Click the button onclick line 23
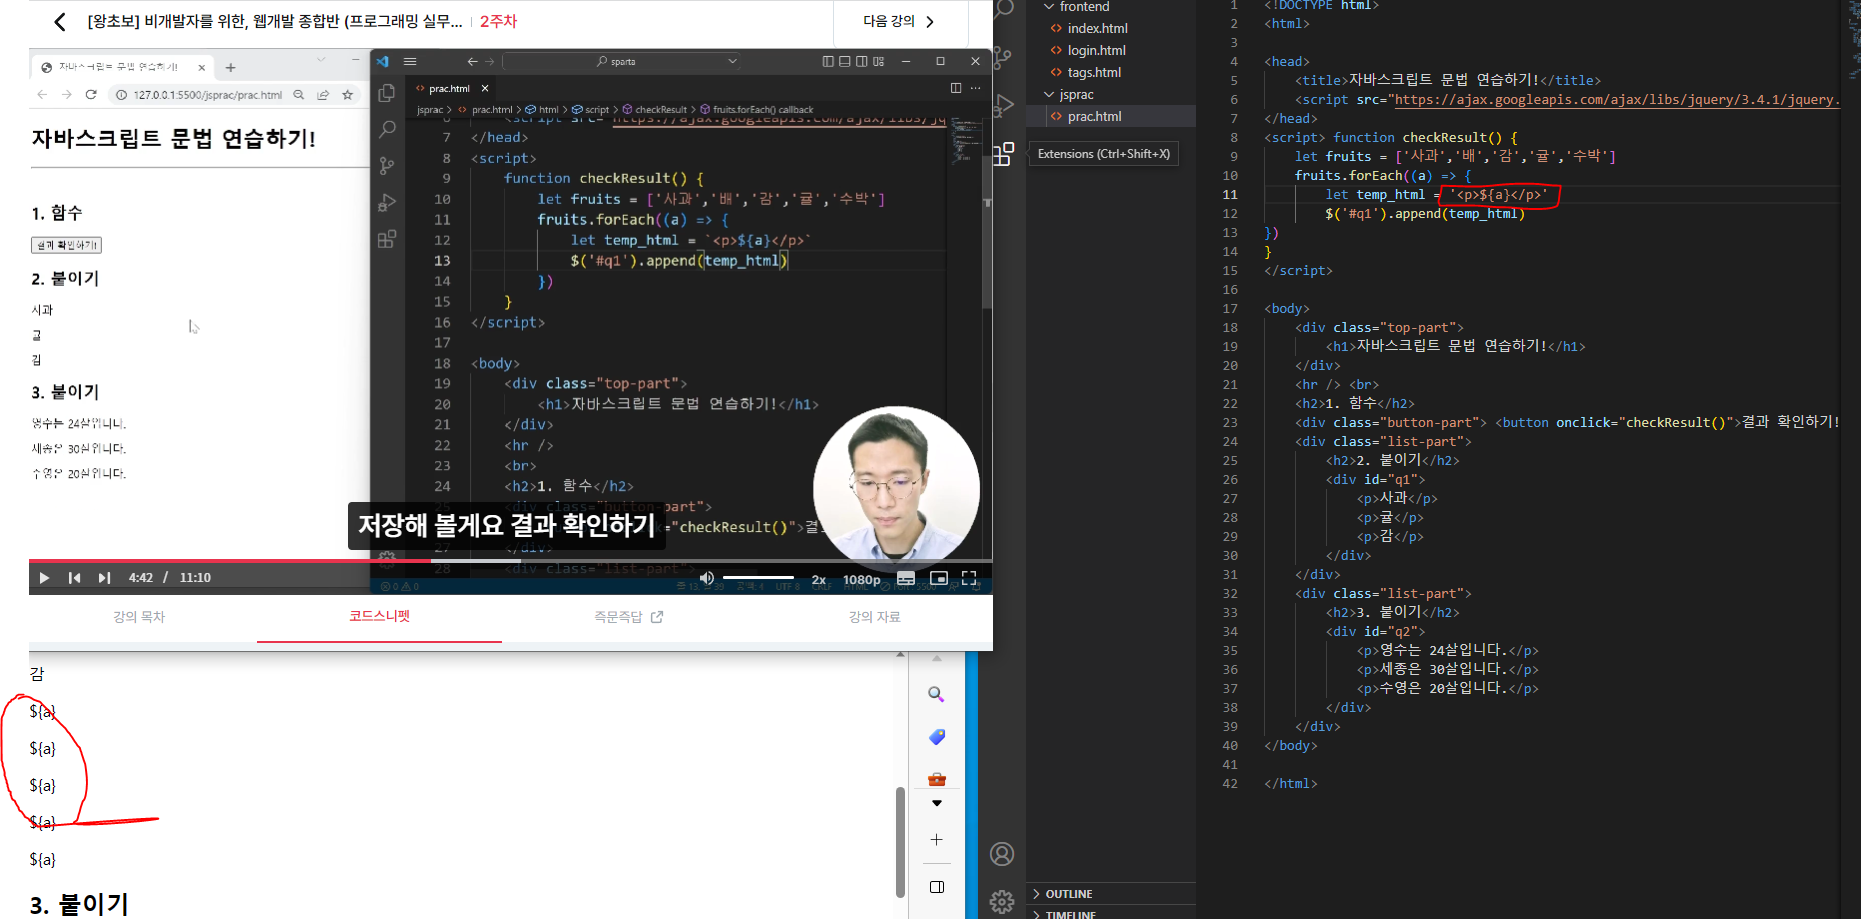The image size is (1861, 919). (x=1567, y=423)
